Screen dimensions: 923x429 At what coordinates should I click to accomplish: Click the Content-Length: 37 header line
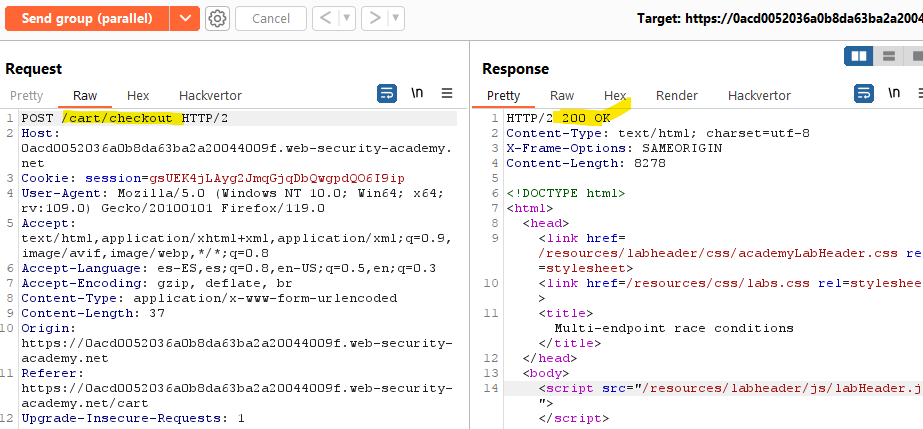(x=93, y=313)
